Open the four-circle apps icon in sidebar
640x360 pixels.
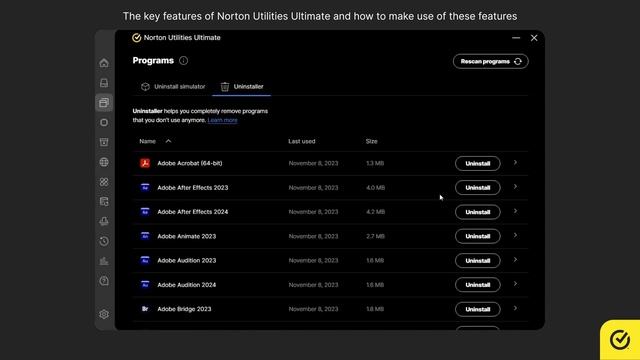pos(104,182)
